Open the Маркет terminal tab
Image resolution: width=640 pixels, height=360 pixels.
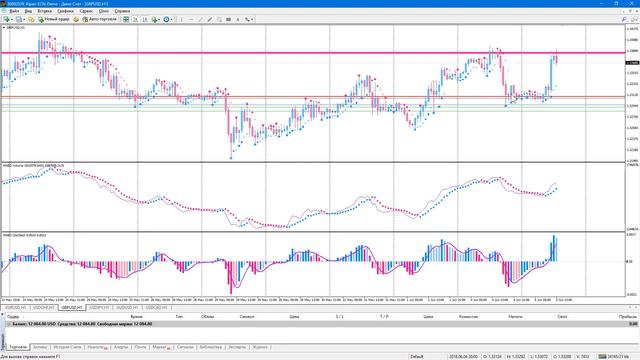tap(161, 347)
